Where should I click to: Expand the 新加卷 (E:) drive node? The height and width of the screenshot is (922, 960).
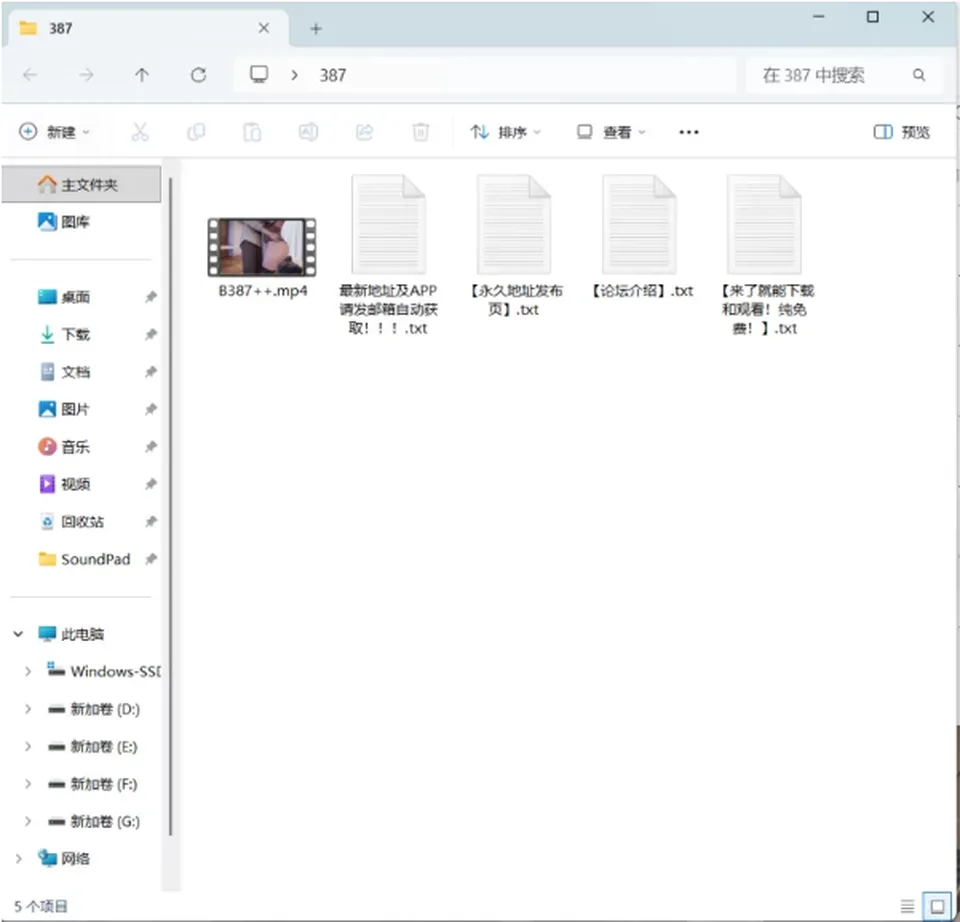pyautogui.click(x=28, y=746)
